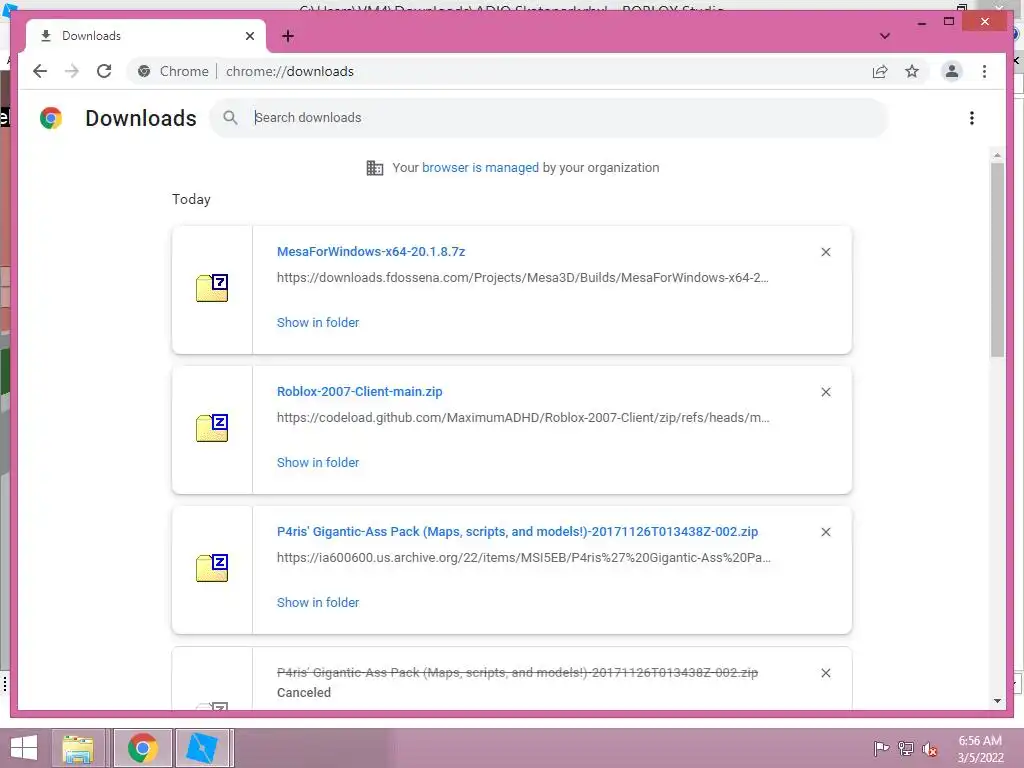Select the Downloads browser tab
This screenshot has width=1024, height=768.
tap(146, 36)
